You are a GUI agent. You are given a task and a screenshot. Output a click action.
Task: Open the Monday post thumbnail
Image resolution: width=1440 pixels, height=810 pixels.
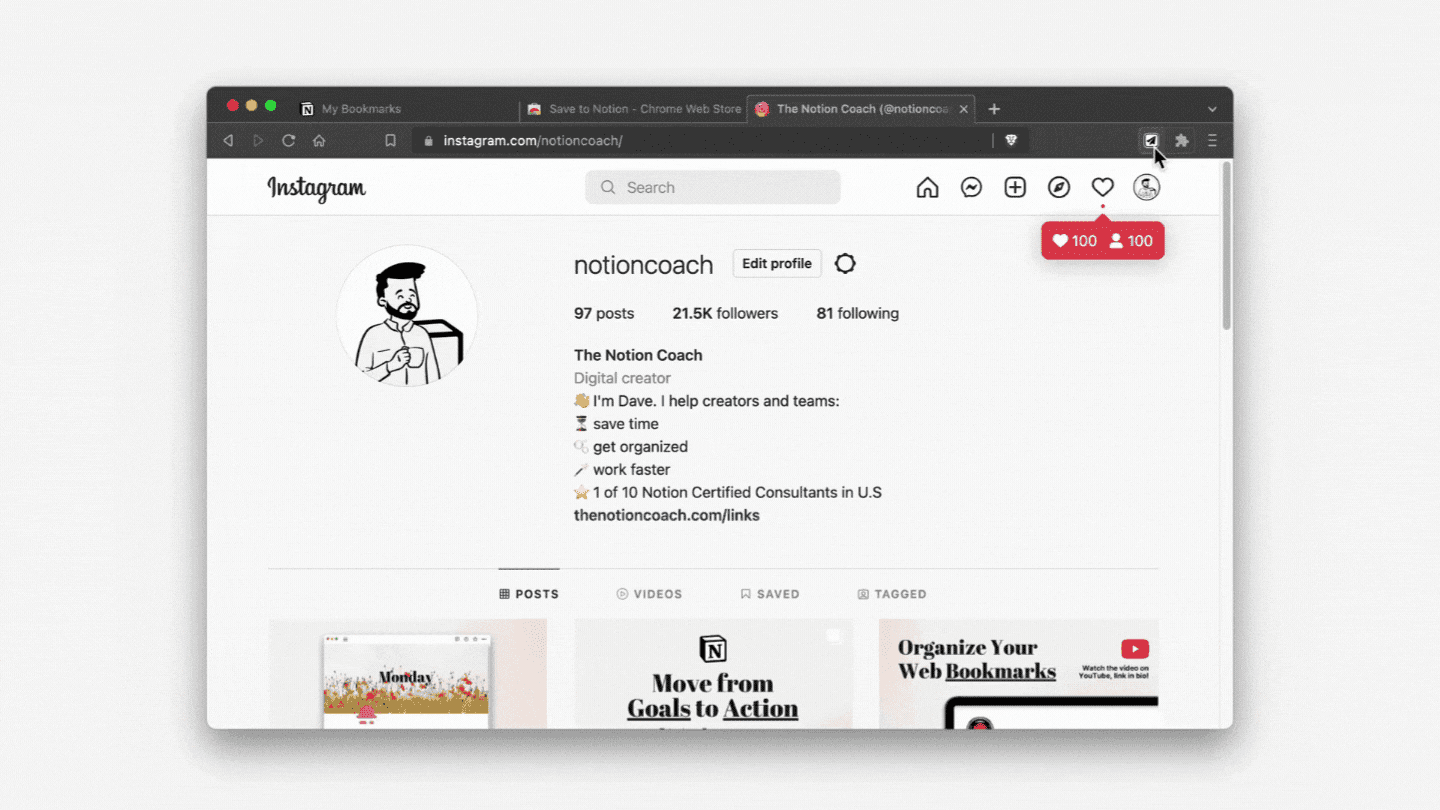(408, 674)
